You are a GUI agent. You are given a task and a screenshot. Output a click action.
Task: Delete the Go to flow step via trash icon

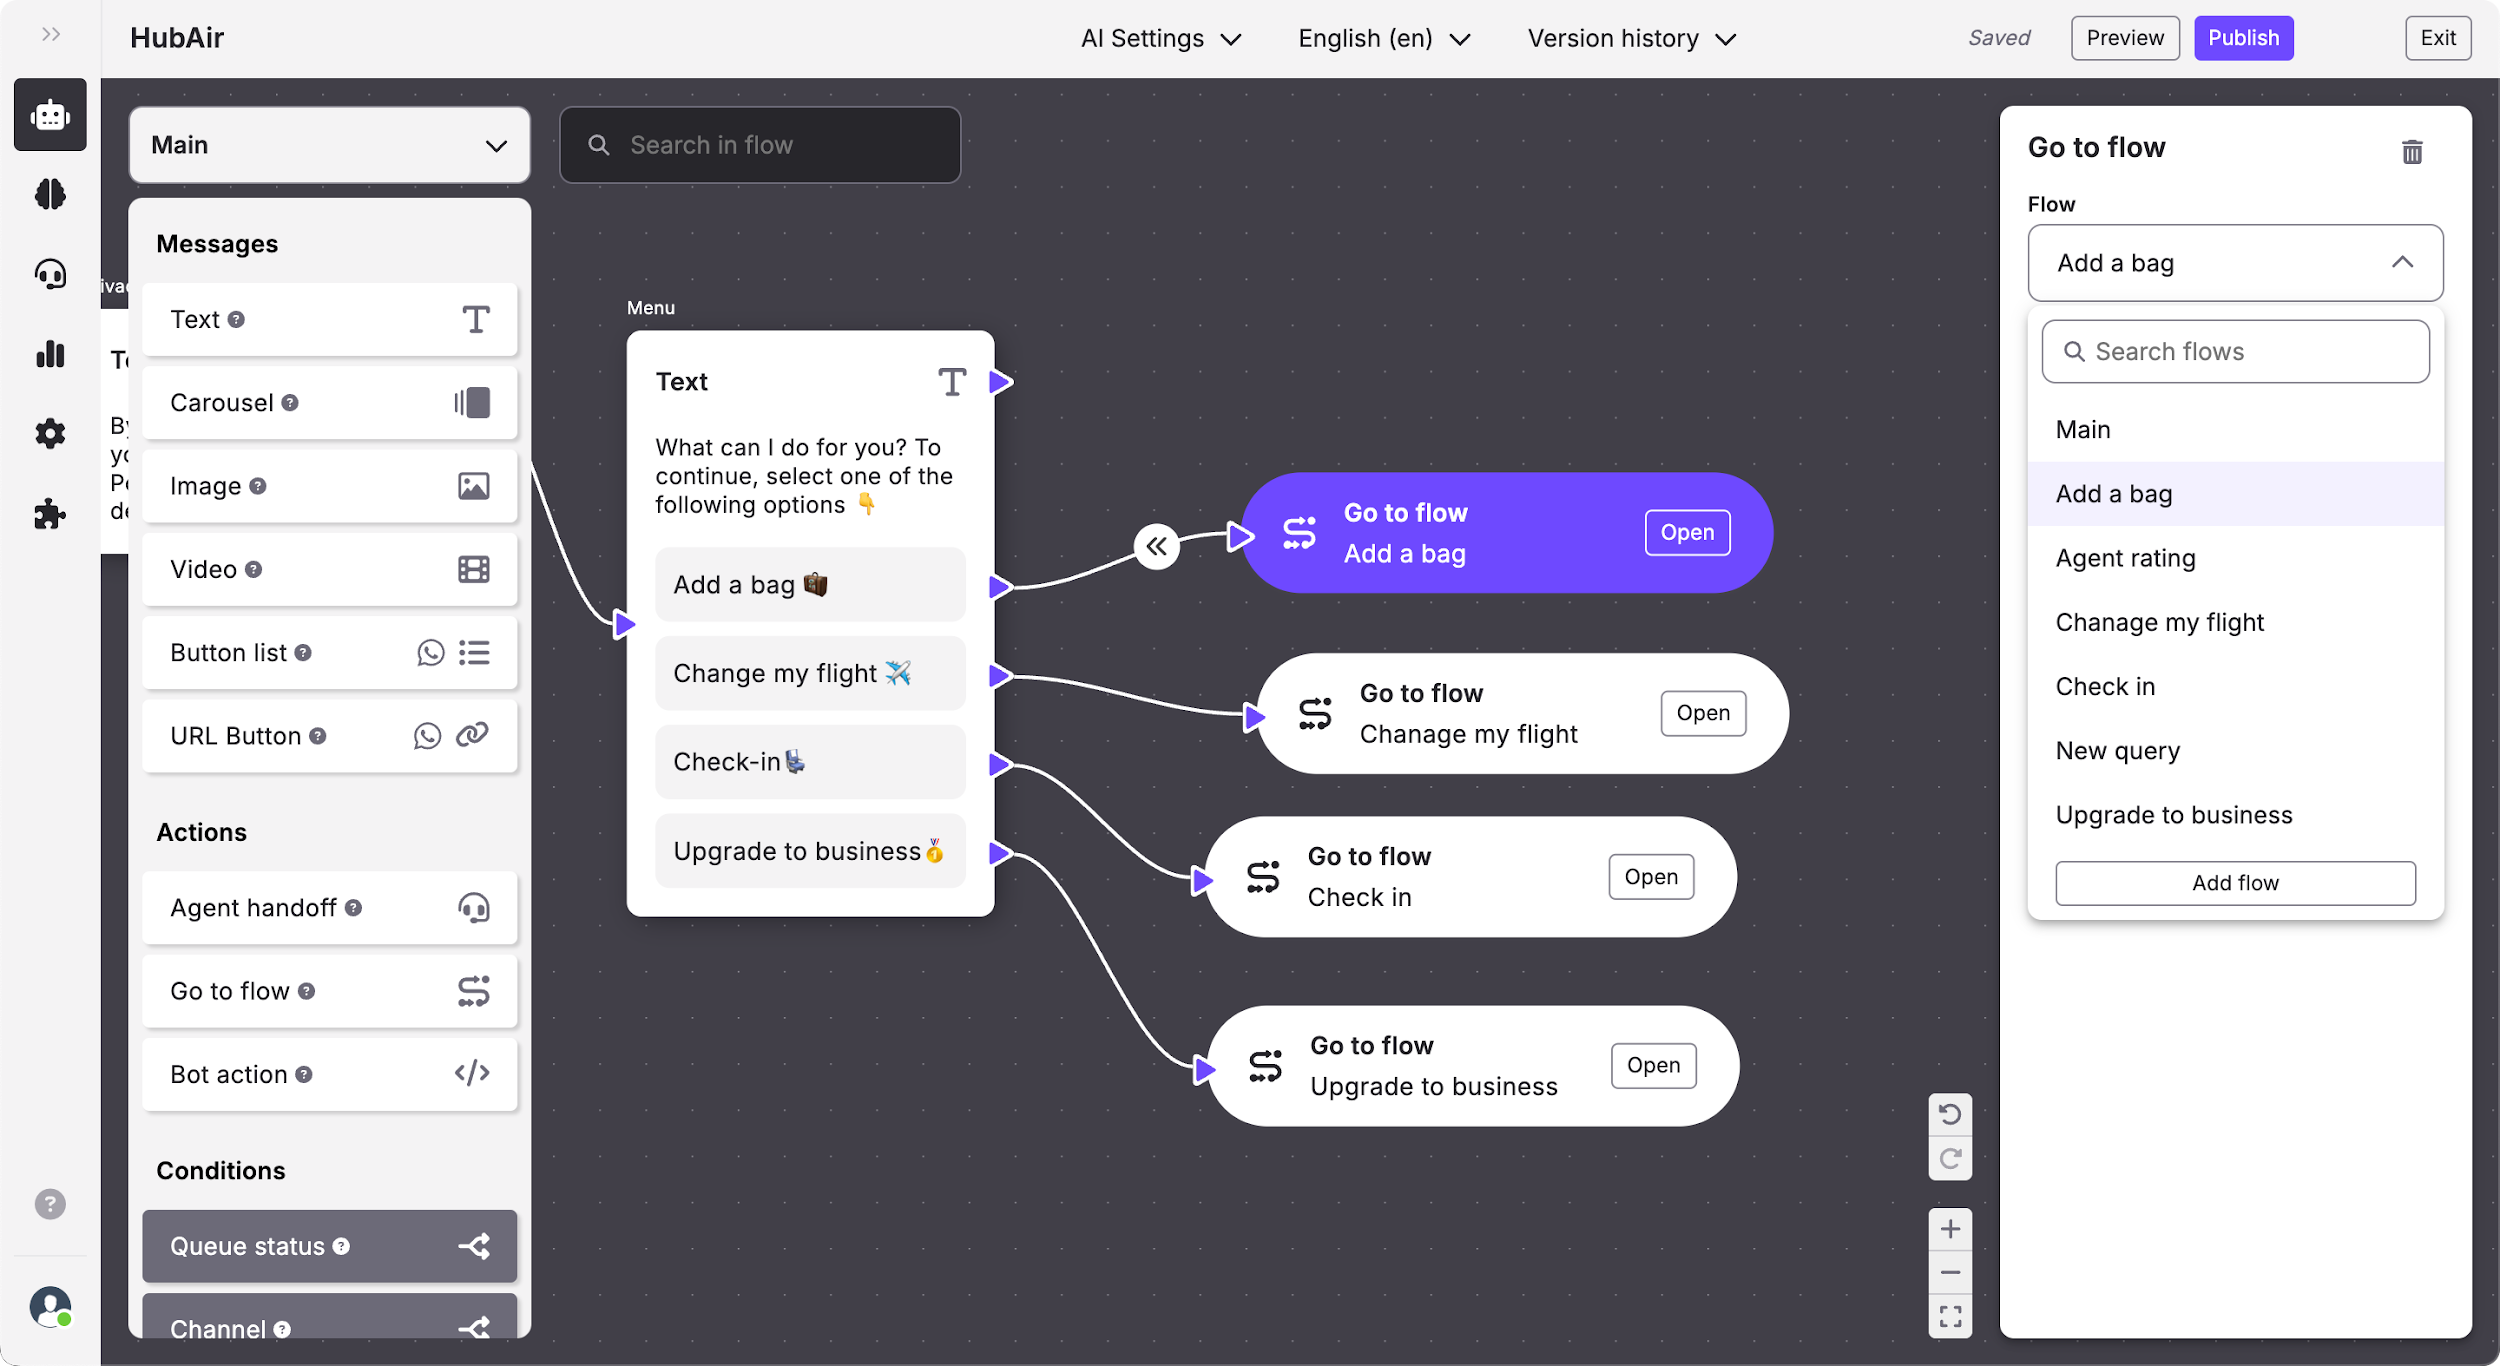tap(2411, 152)
